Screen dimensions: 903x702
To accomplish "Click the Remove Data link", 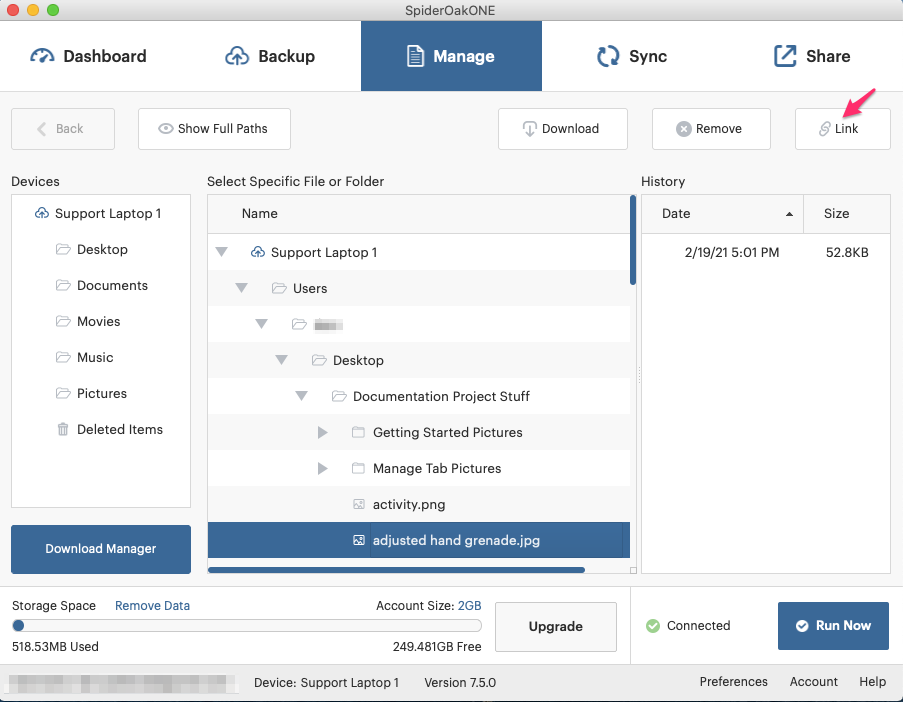I will click(x=152, y=606).
